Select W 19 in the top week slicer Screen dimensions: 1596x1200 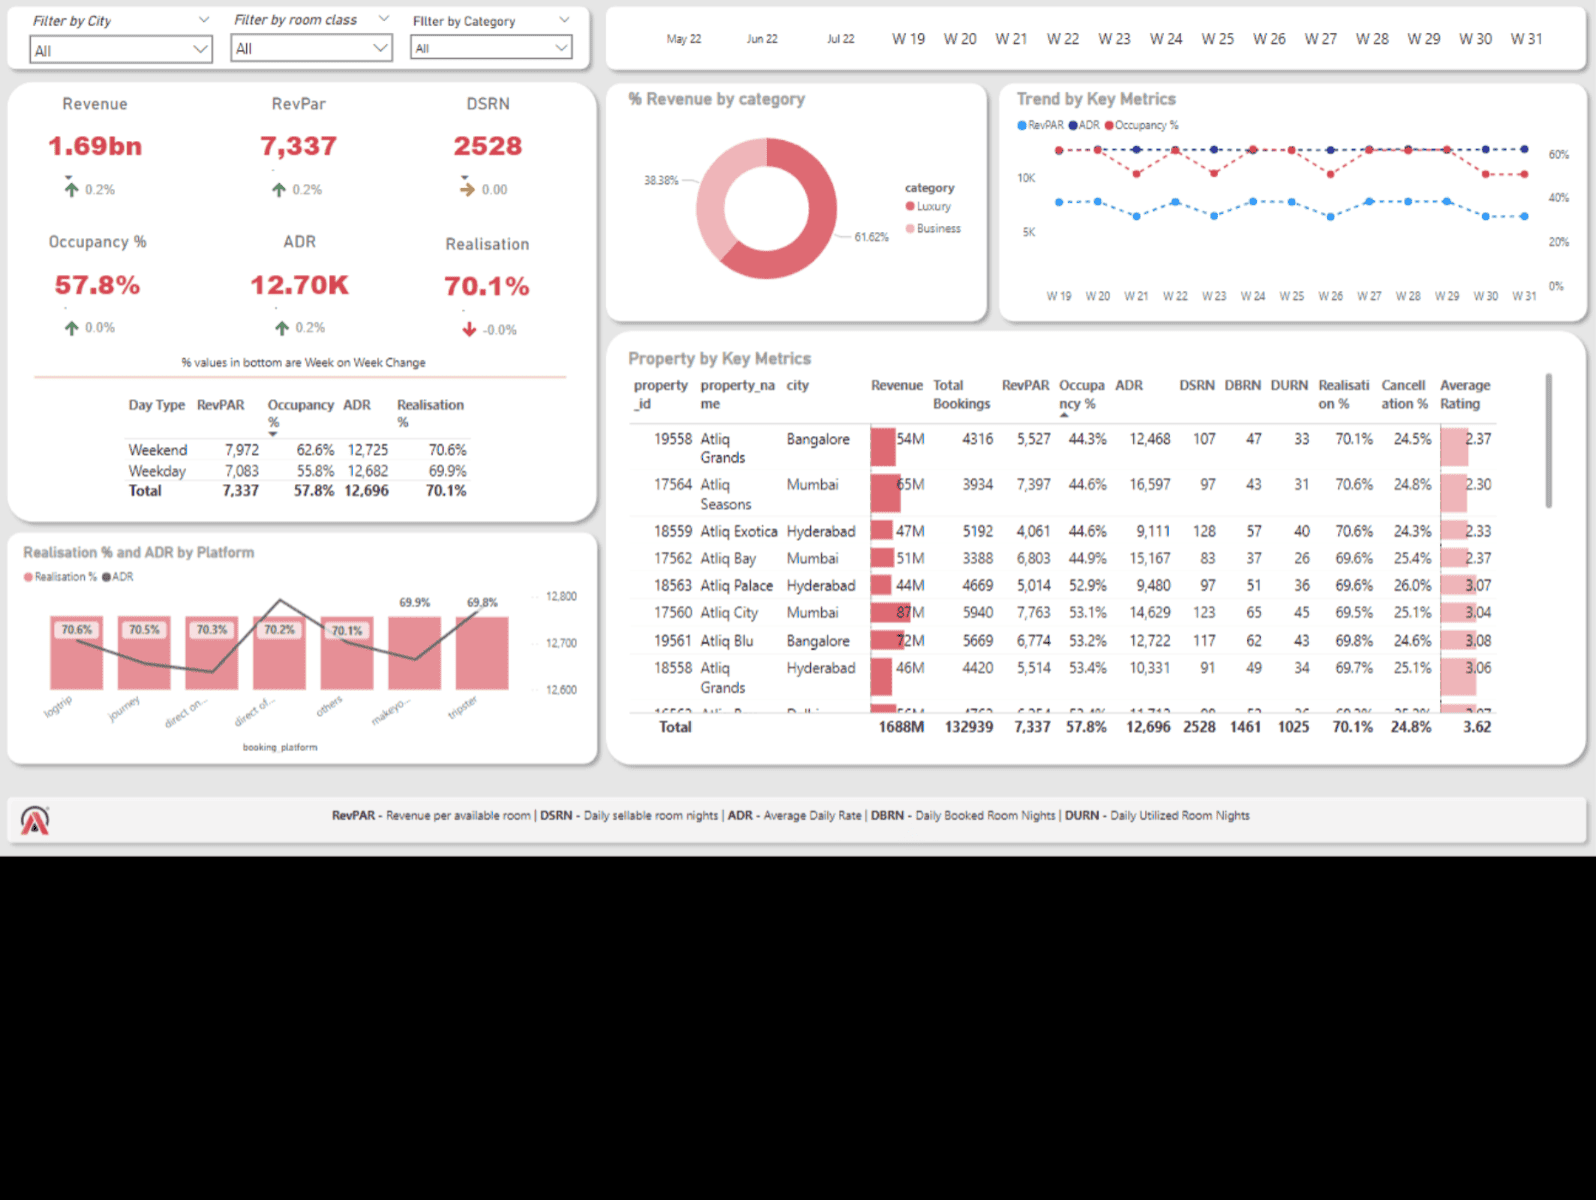908,39
